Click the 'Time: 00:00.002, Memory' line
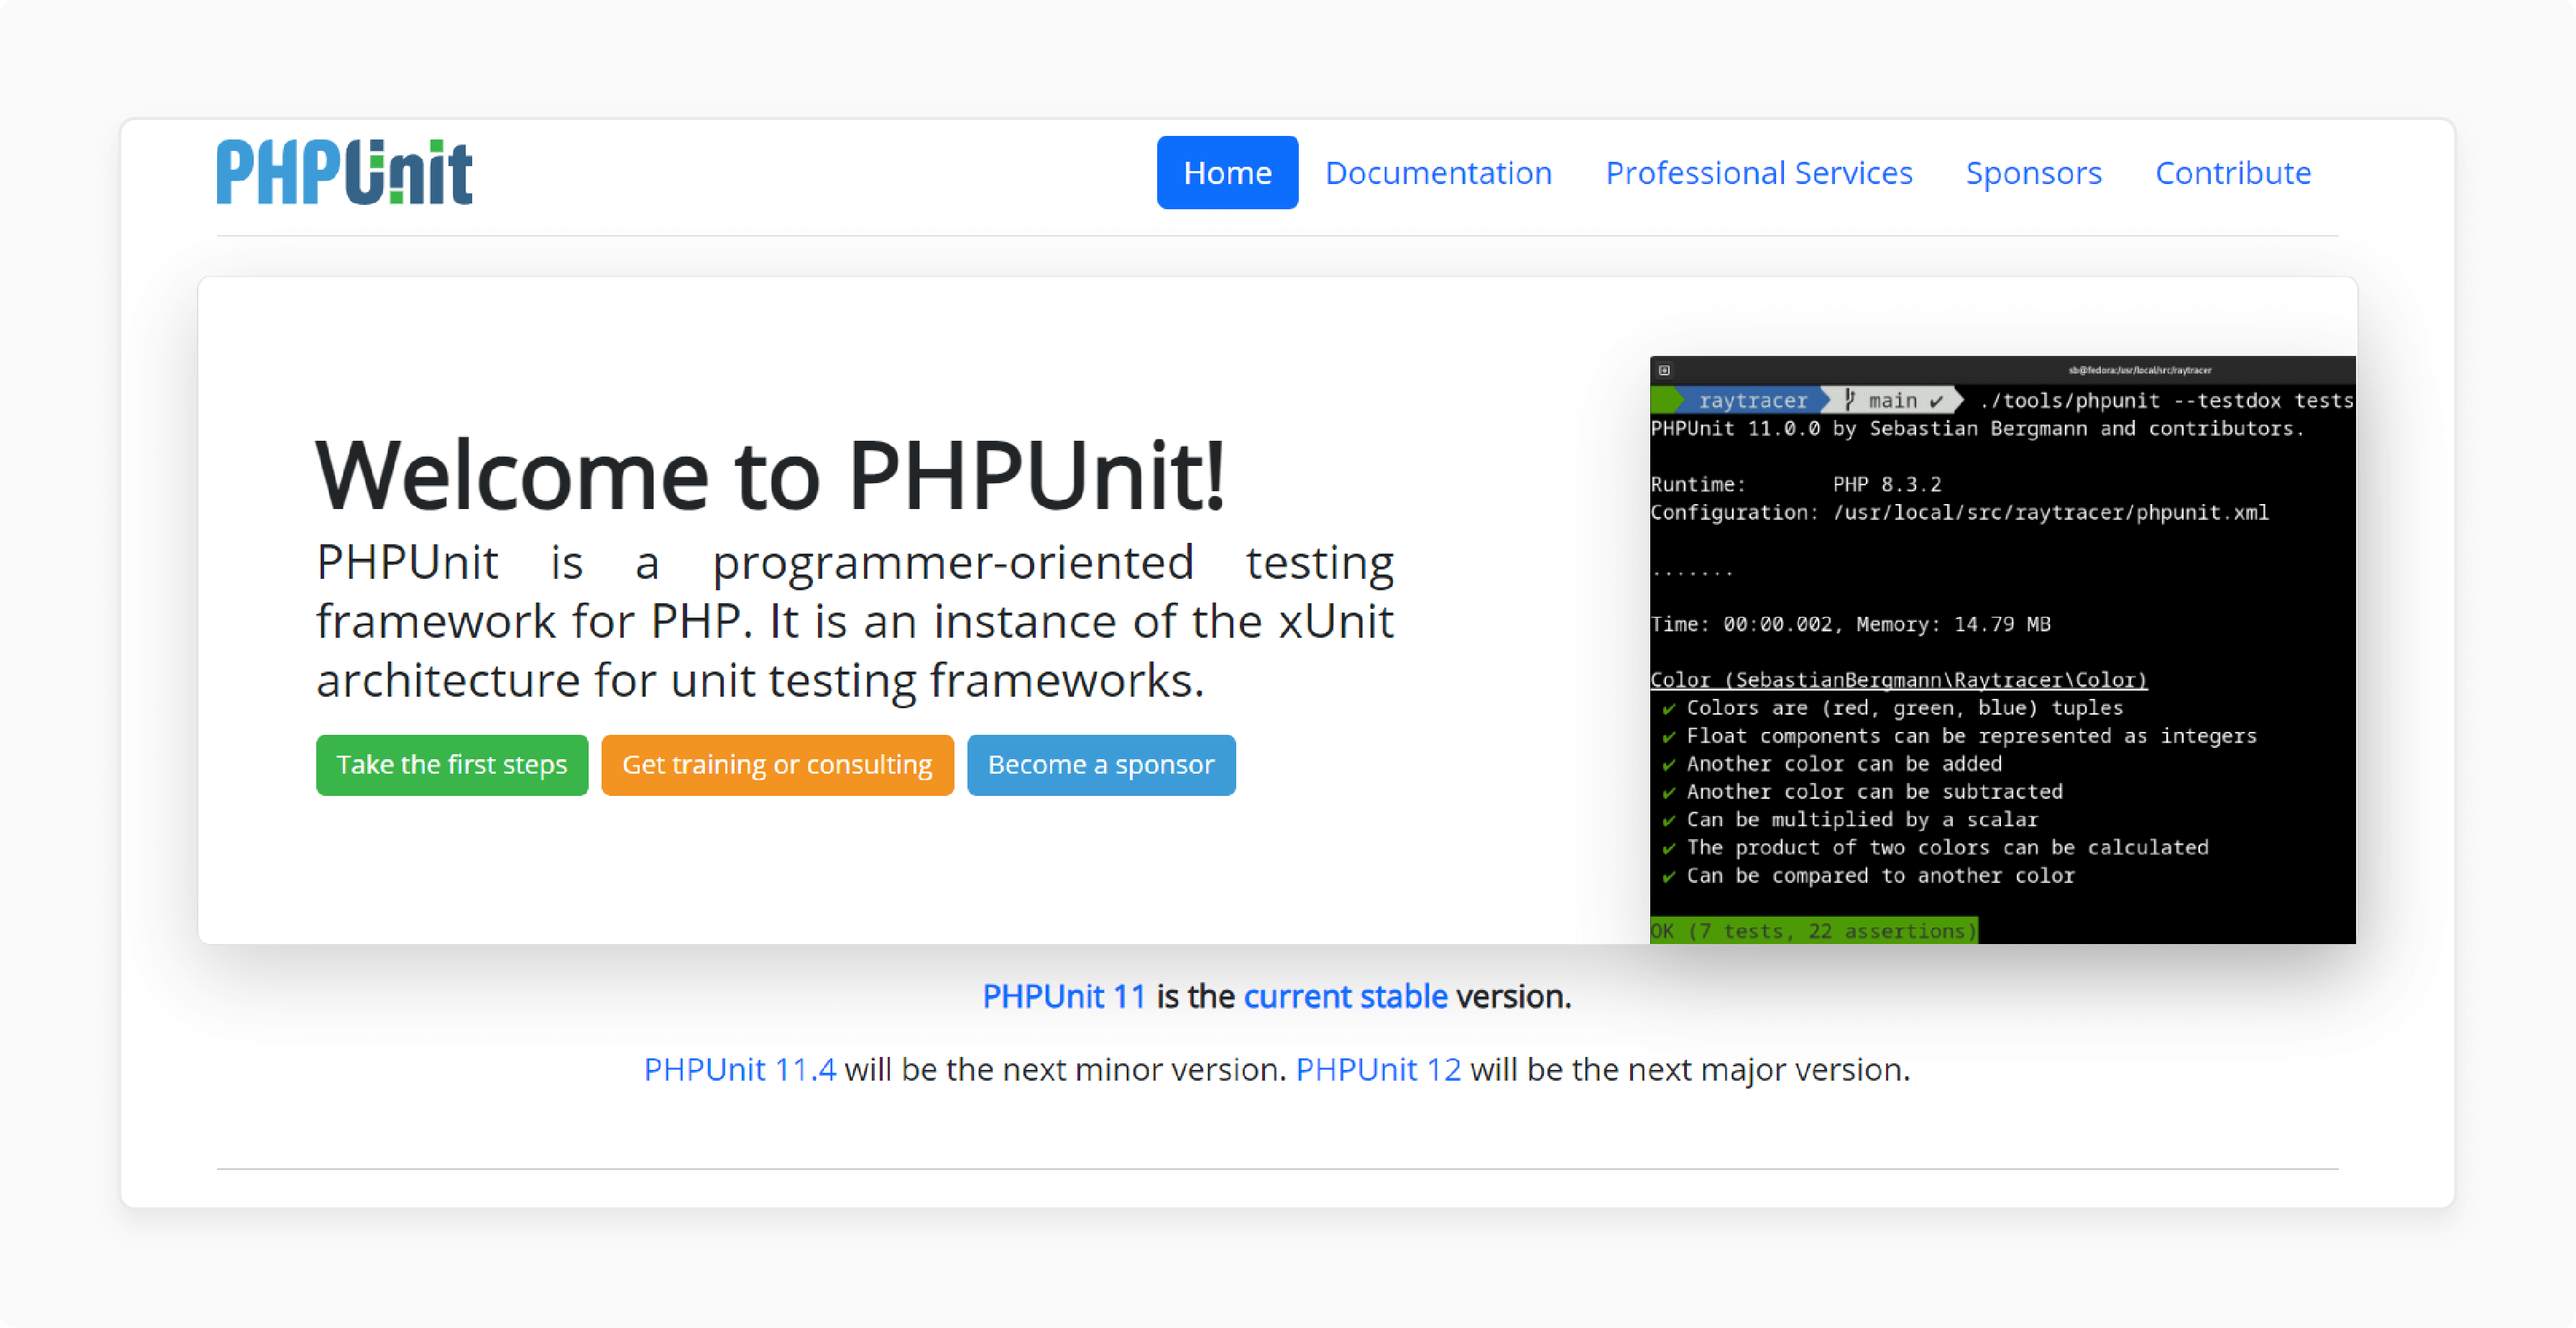This screenshot has width=2576, height=1328. coord(1850,625)
